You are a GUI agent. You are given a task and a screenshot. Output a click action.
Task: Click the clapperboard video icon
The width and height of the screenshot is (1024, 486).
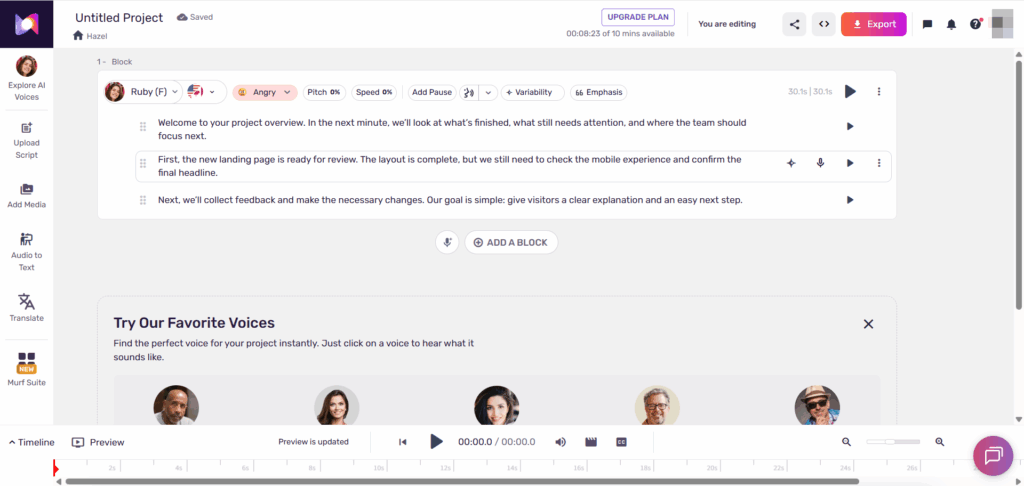(591, 442)
